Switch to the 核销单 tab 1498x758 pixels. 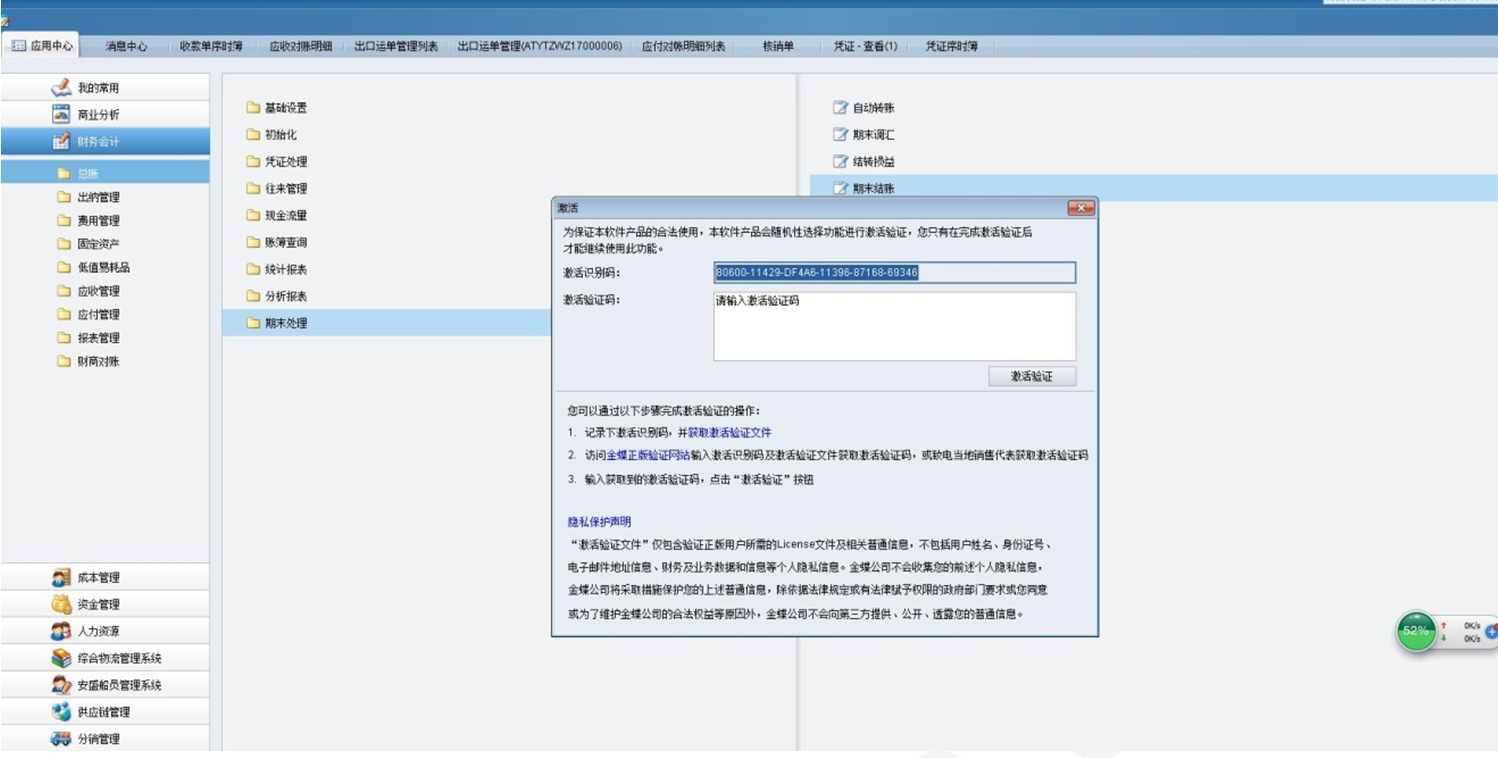(778, 46)
